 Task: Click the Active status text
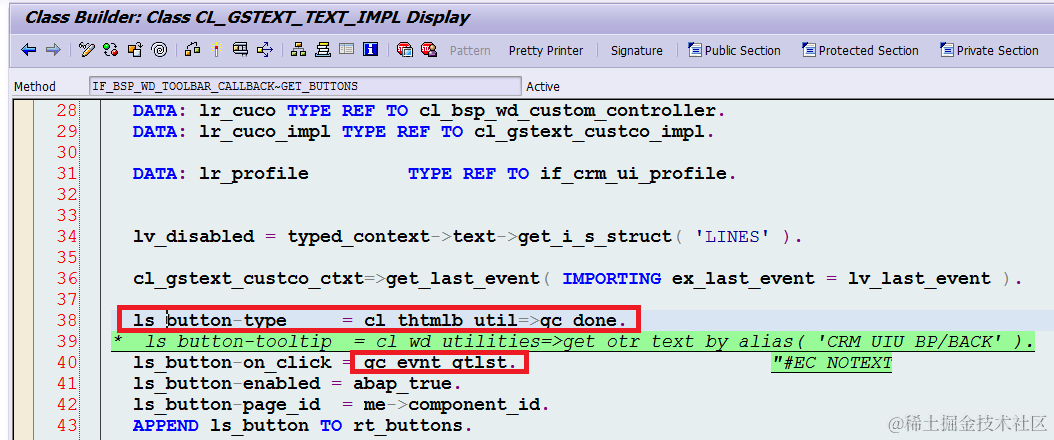542,87
